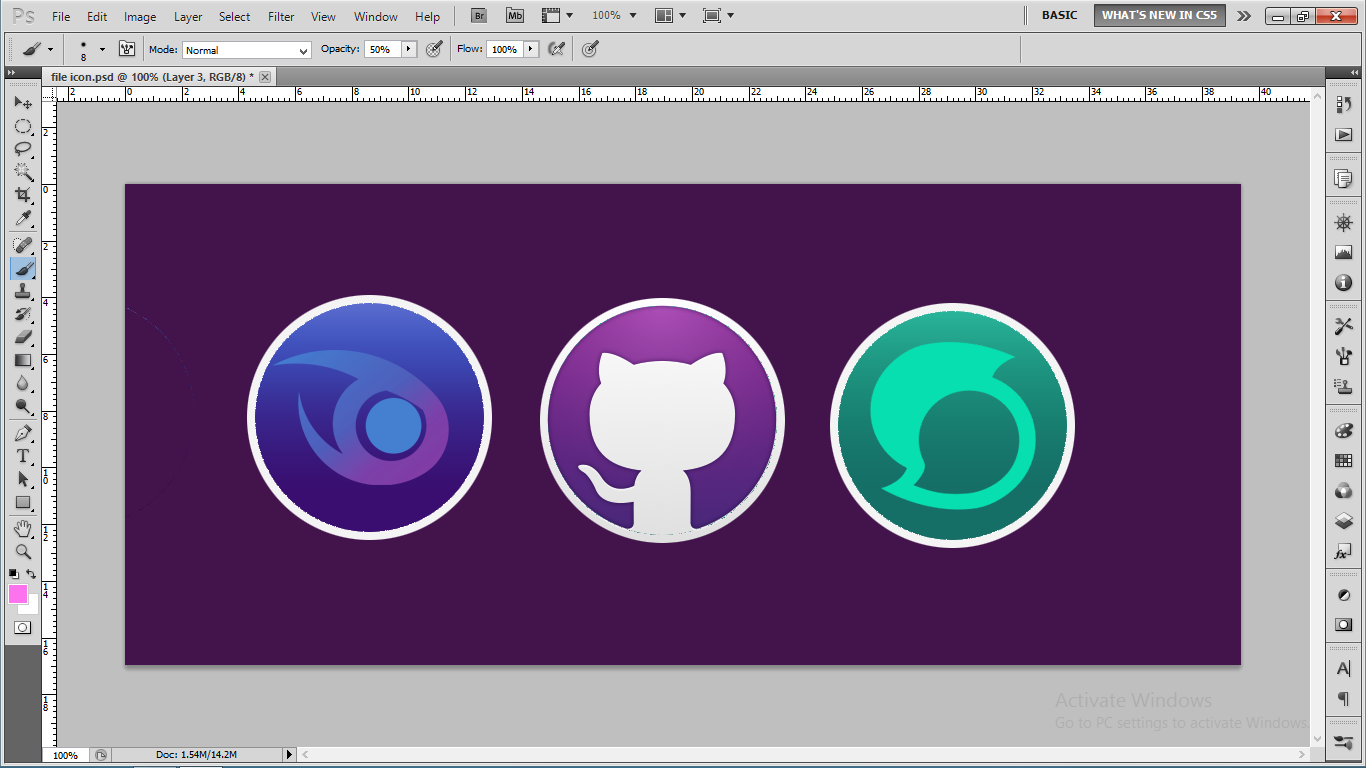The width and height of the screenshot is (1366, 768).
Task: Select the Blur tool
Action: click(x=22, y=383)
